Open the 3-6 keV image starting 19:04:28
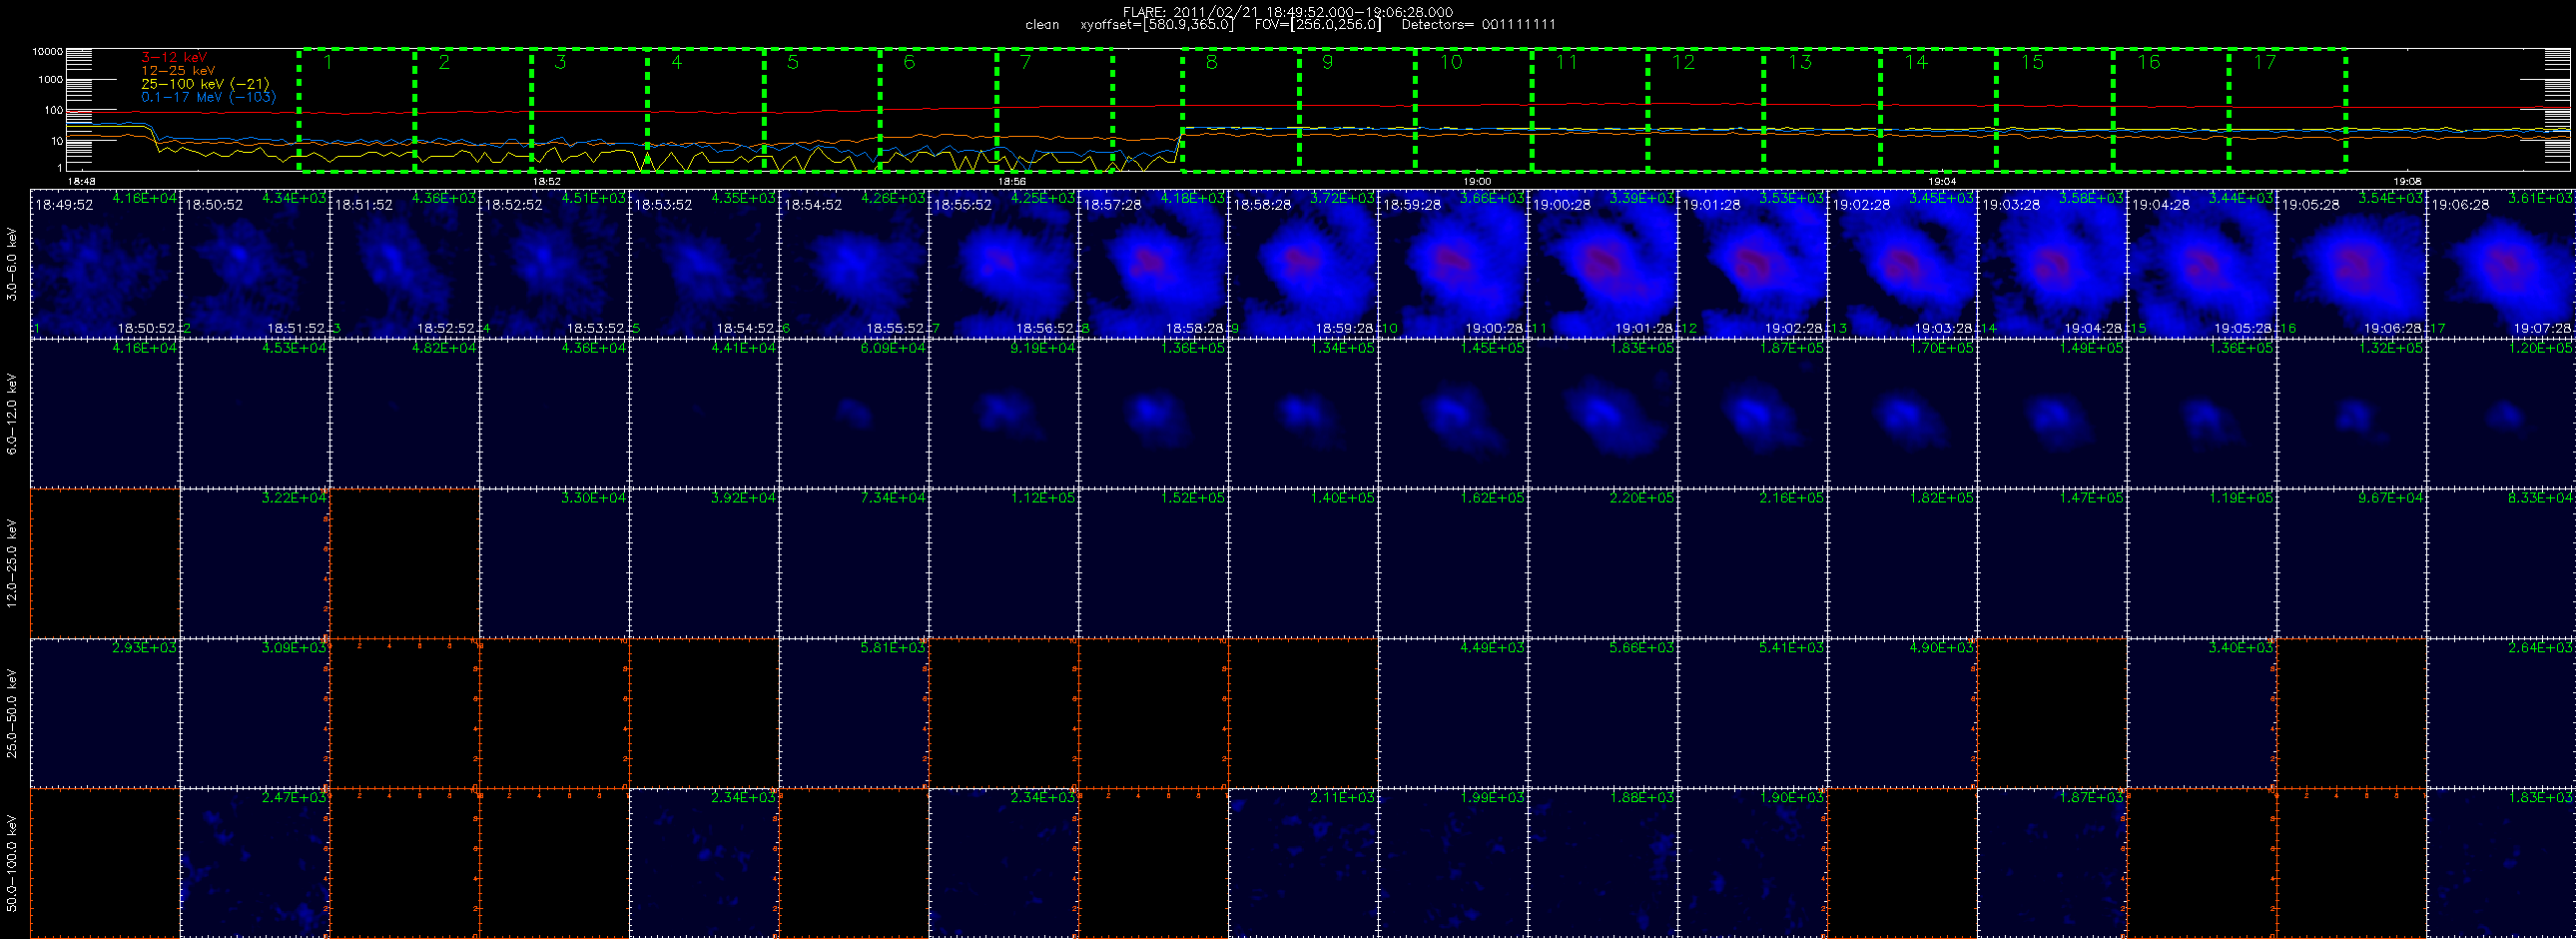Viewport: 2576px width, 939px height. pyautogui.click(x=2203, y=263)
